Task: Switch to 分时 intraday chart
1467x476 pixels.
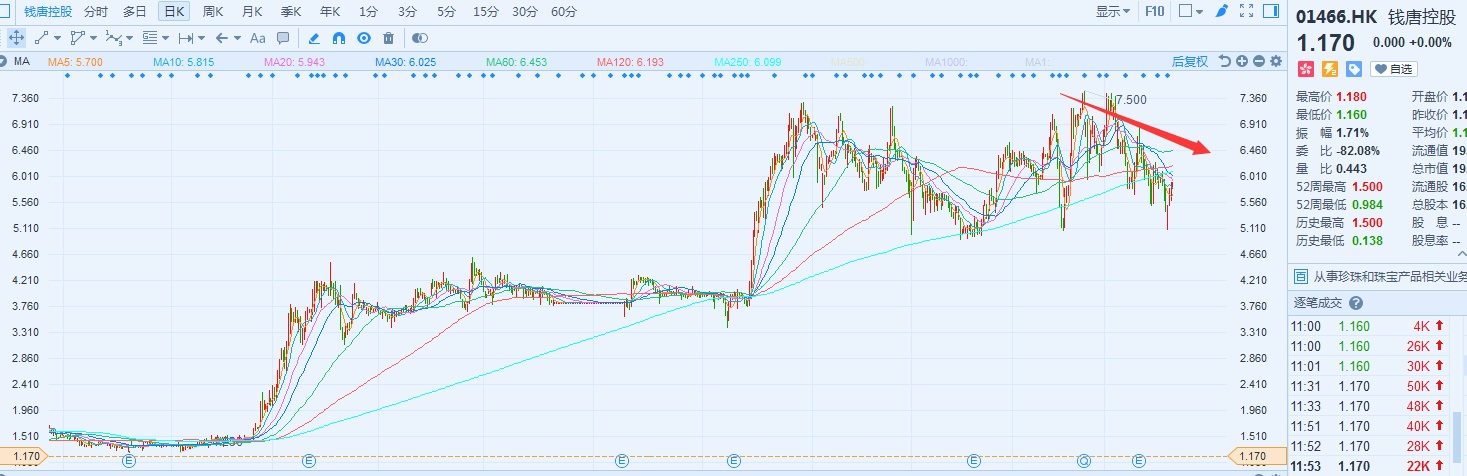Action: 96,12
